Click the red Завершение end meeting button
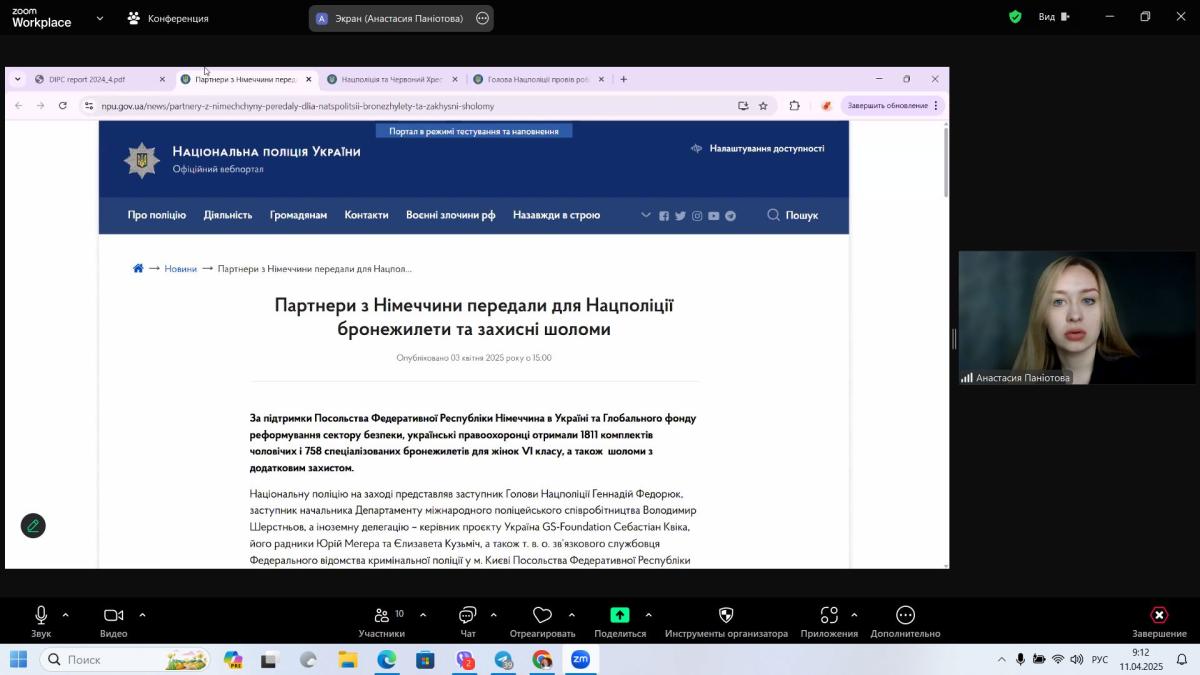The width and height of the screenshot is (1200, 675). click(1159, 615)
